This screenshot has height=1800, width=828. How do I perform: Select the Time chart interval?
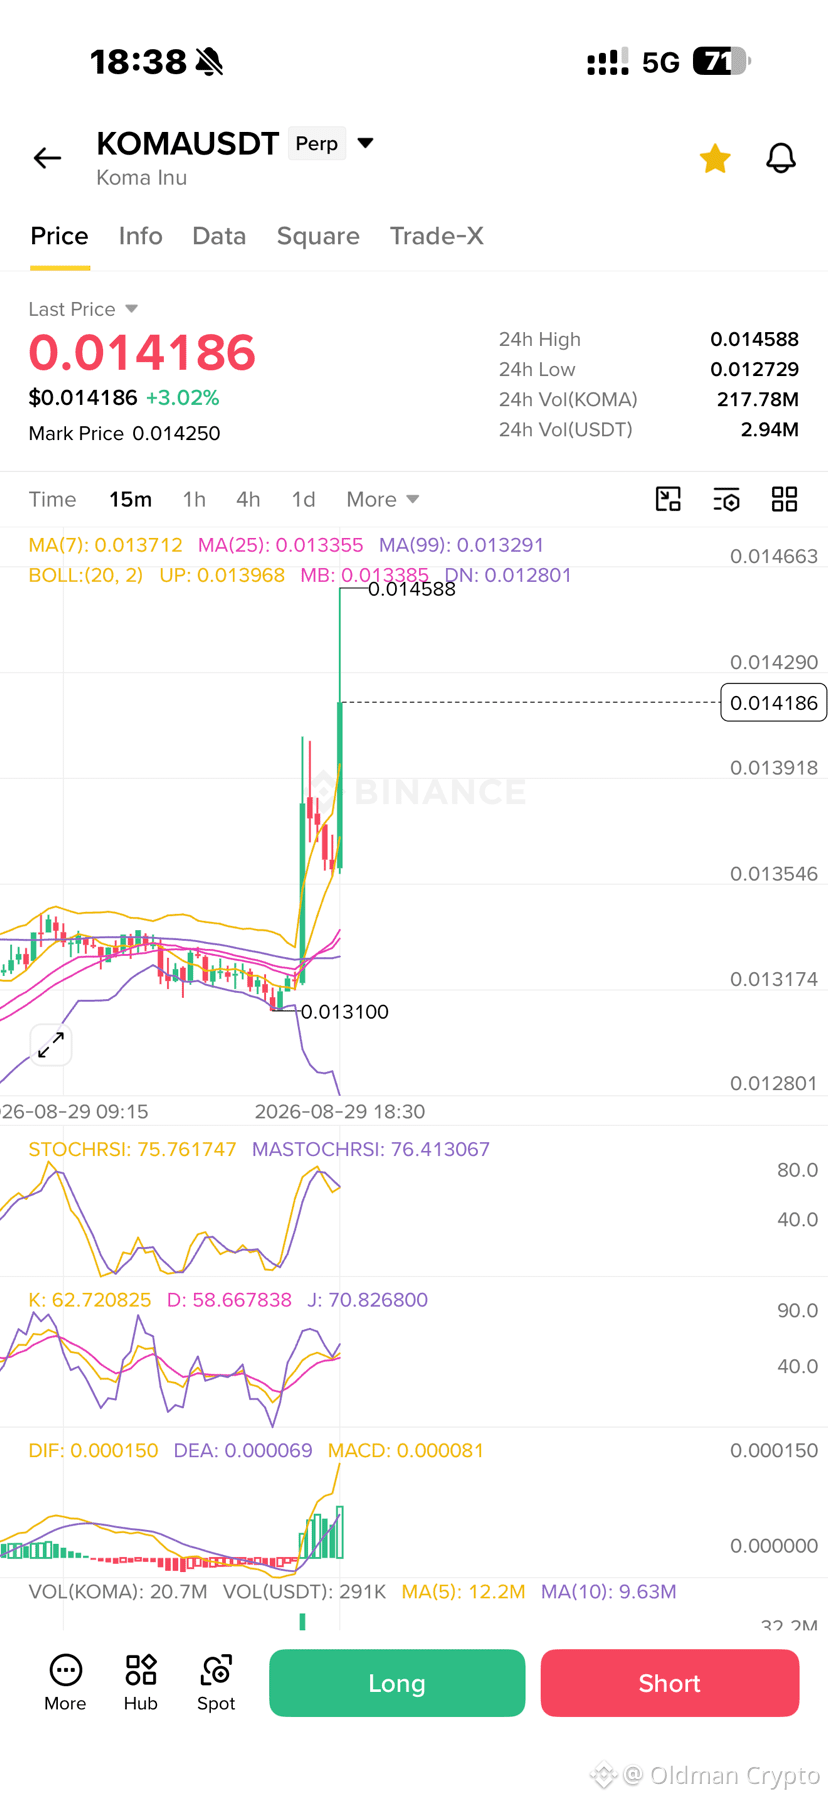[x=52, y=499]
